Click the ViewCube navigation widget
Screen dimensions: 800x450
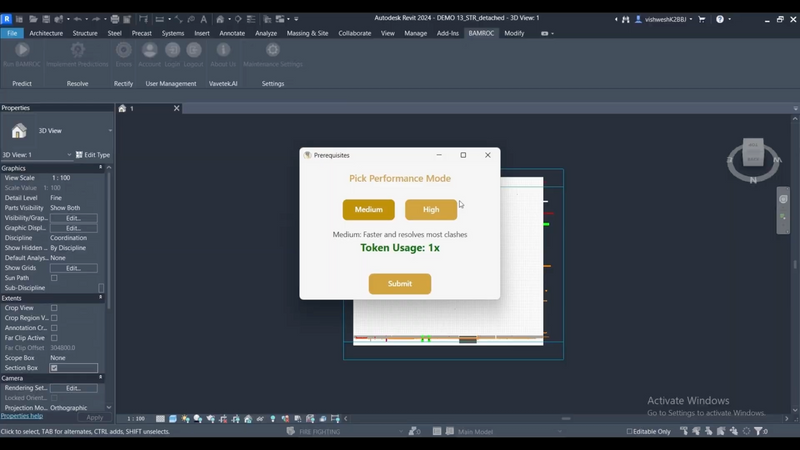pyautogui.click(x=753, y=160)
